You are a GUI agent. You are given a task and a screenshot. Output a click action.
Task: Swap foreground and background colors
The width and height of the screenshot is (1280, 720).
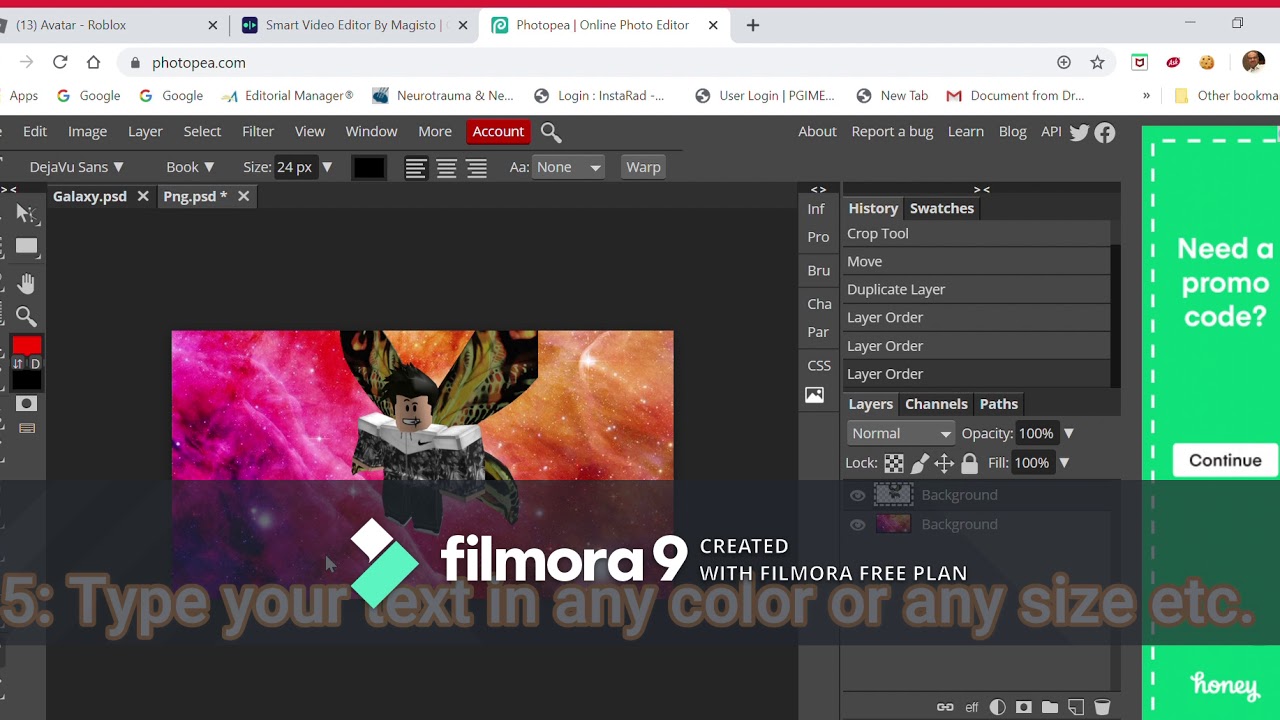click(17, 363)
